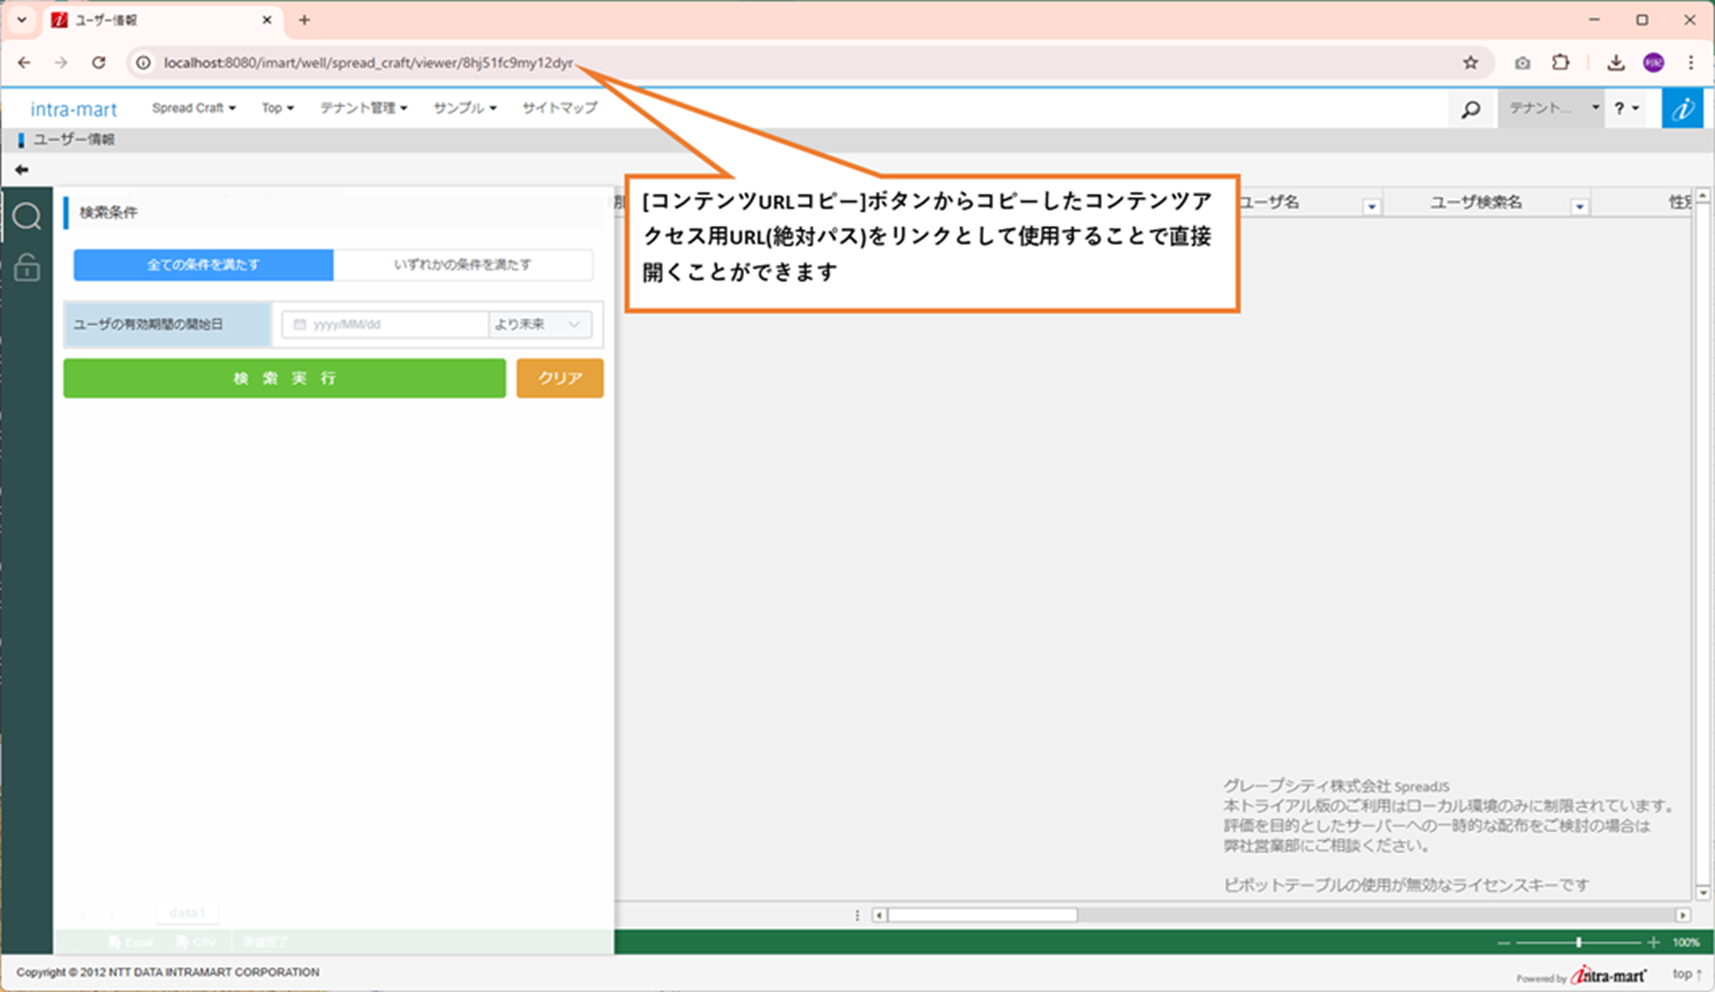Reload the page with the refresh icon

point(98,63)
